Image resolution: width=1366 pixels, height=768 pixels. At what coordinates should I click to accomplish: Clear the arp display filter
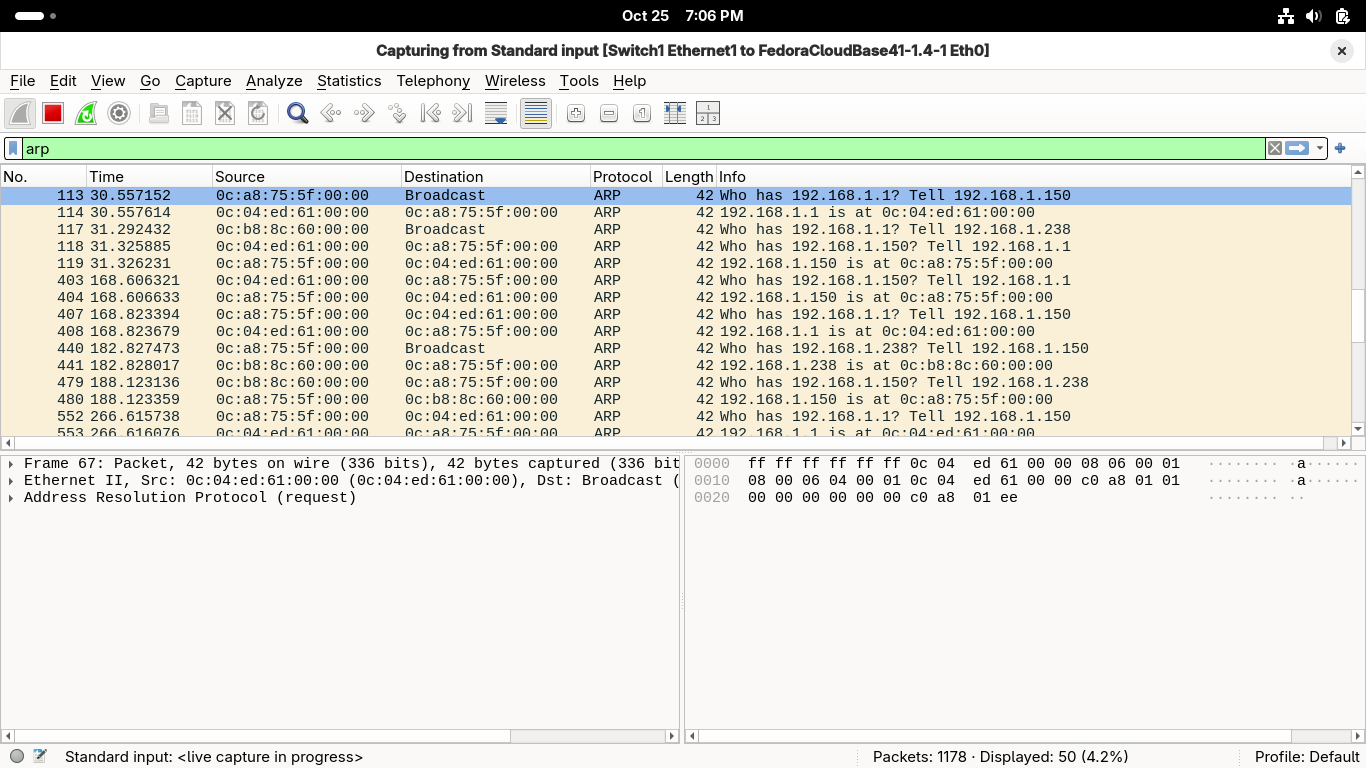[1274, 149]
